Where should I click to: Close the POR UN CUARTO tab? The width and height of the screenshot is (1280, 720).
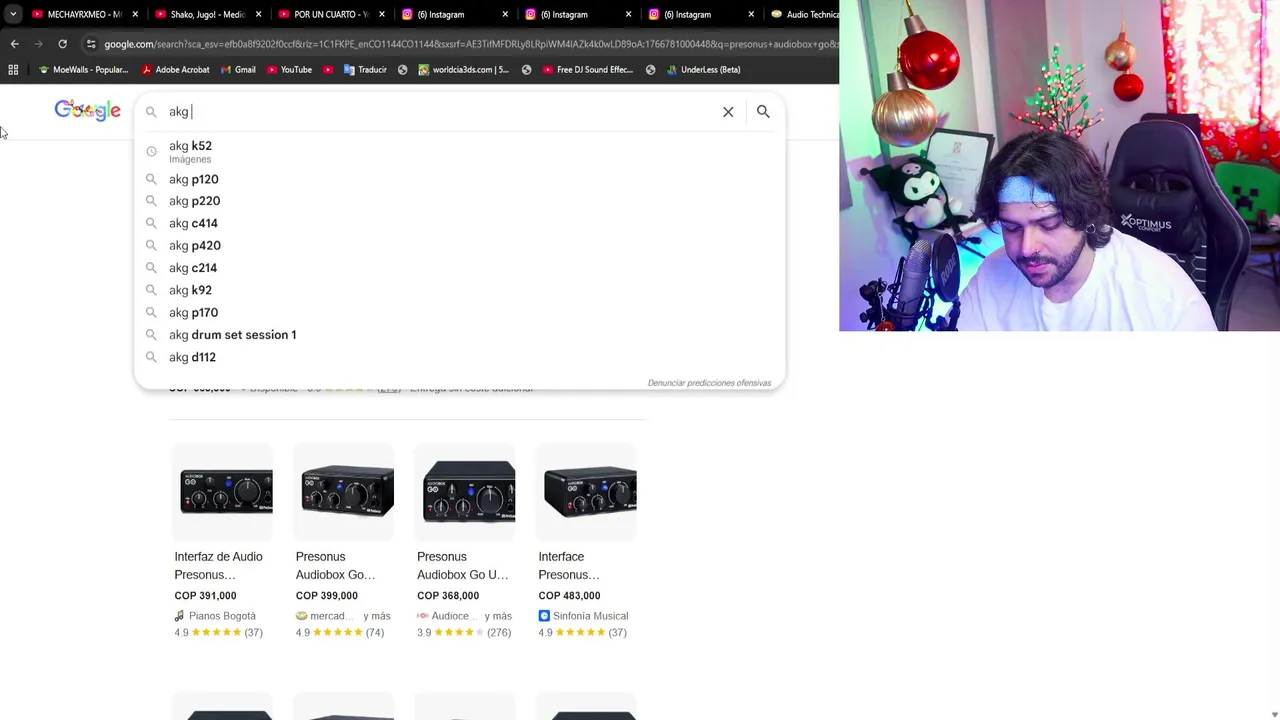click(382, 14)
